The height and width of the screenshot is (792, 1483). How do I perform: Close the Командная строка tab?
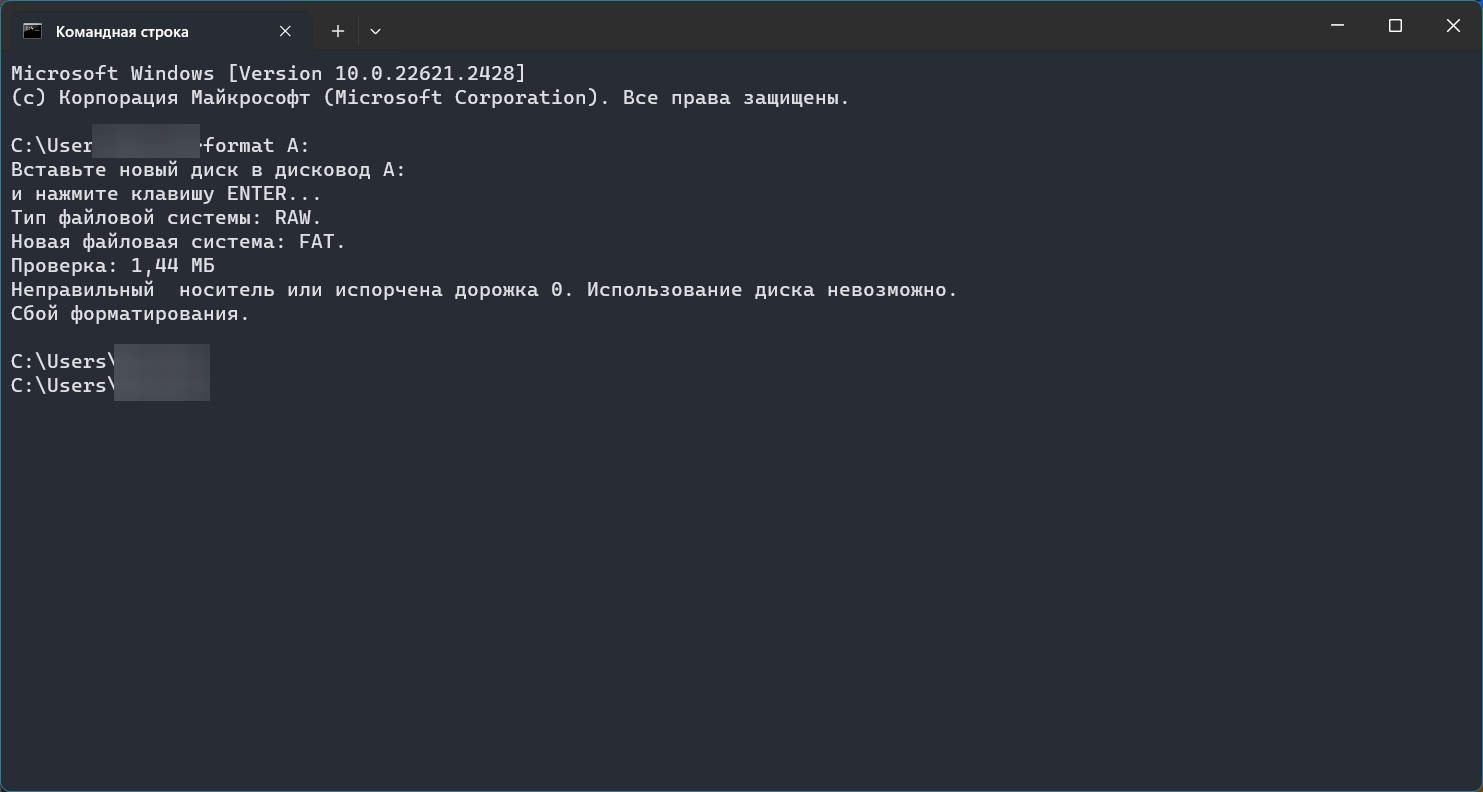(x=285, y=31)
